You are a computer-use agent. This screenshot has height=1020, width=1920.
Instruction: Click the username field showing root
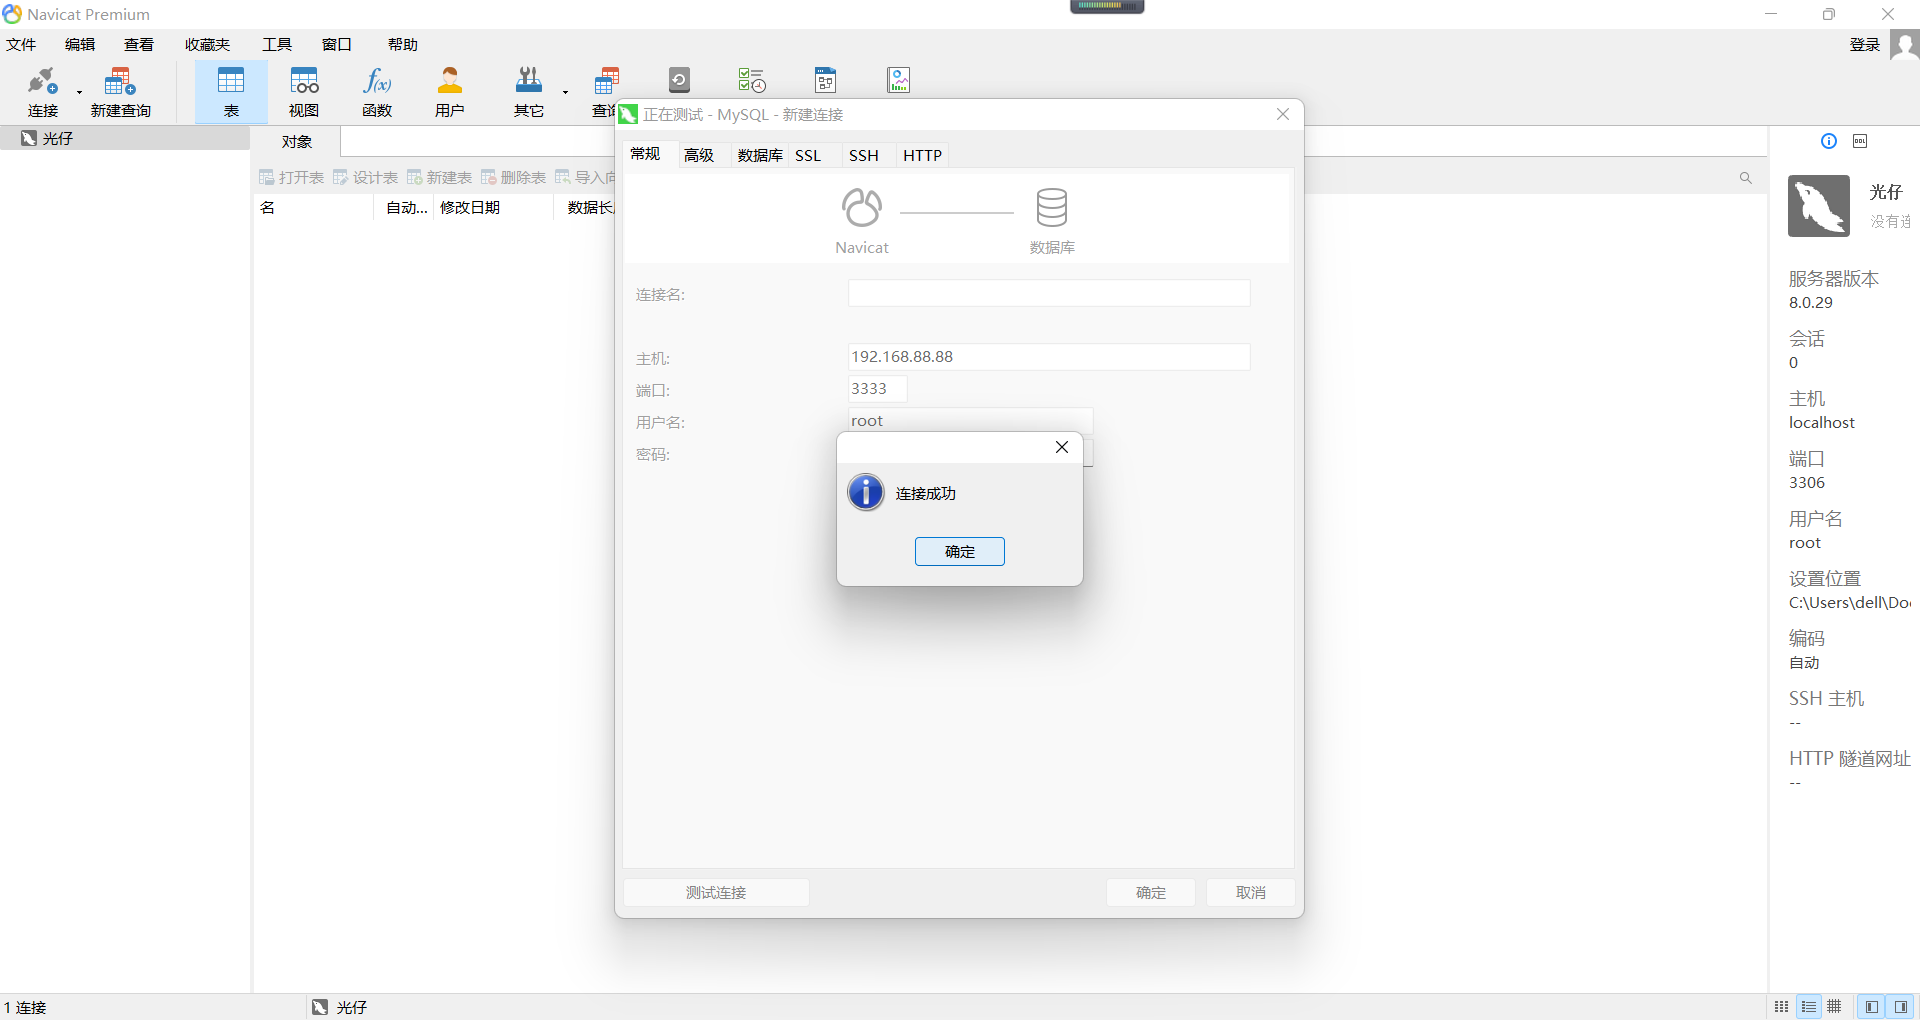(x=970, y=421)
